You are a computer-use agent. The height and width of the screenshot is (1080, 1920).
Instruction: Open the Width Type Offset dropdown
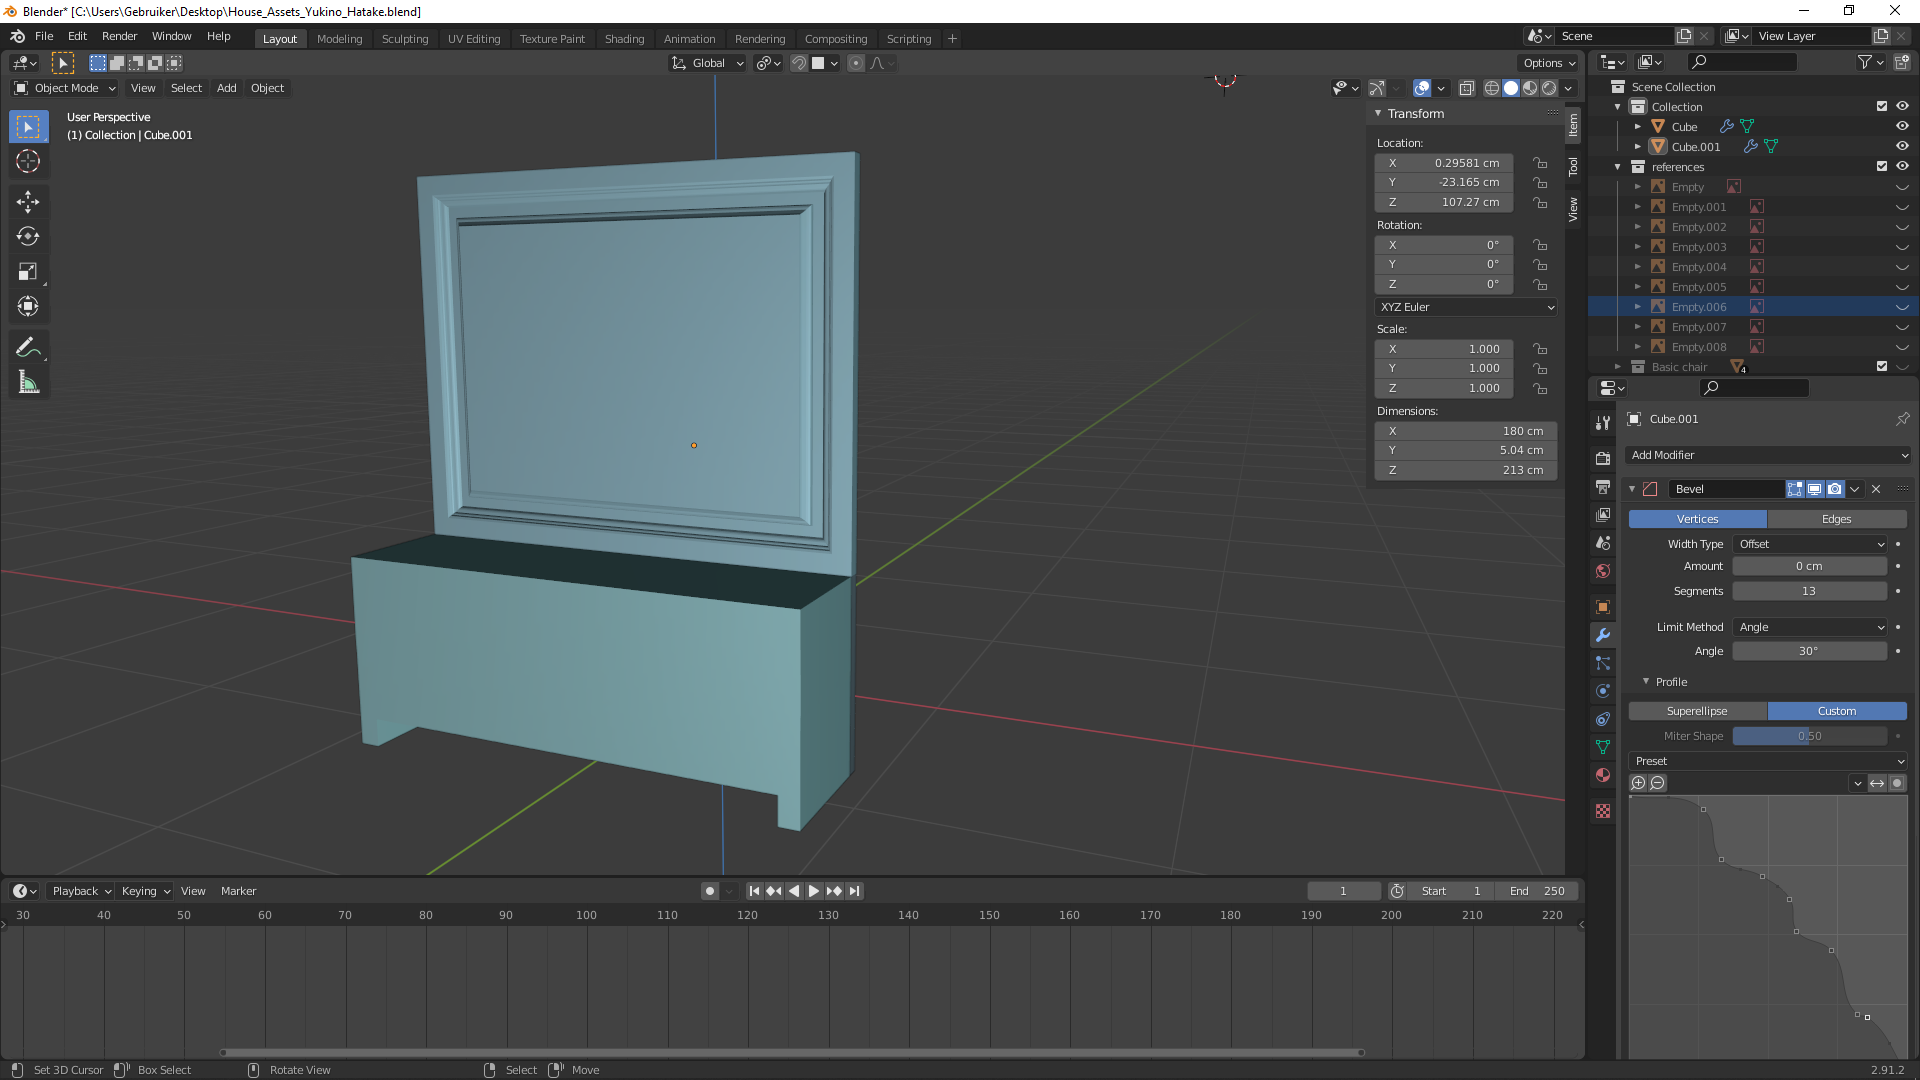point(1810,544)
